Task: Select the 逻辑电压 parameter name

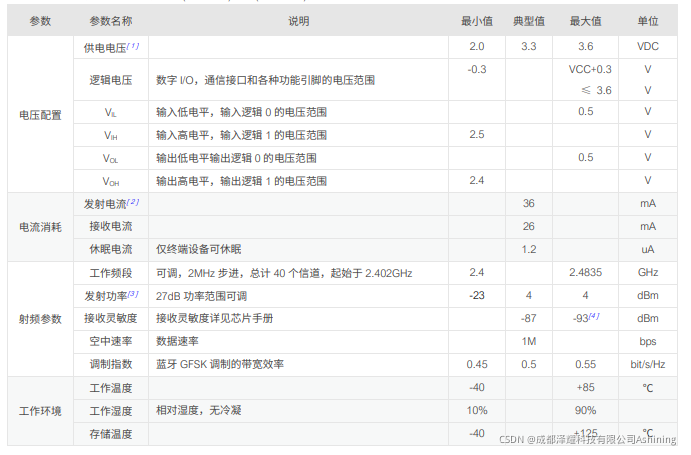Action: (x=111, y=80)
